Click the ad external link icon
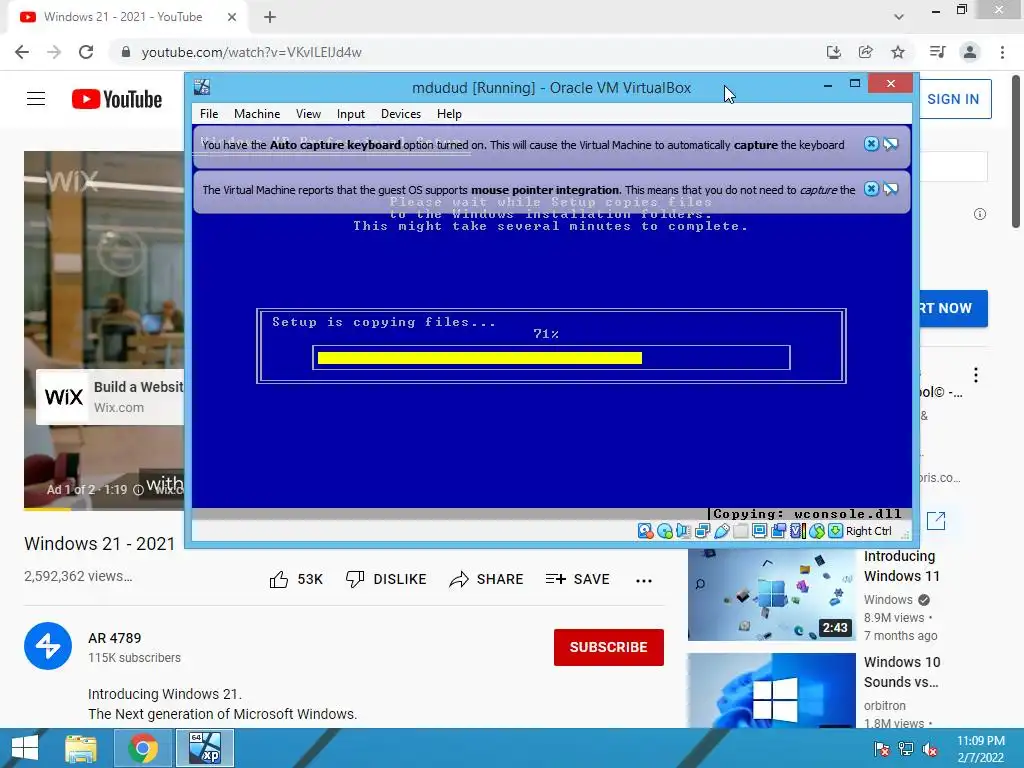The height and width of the screenshot is (768, 1024). [936, 520]
